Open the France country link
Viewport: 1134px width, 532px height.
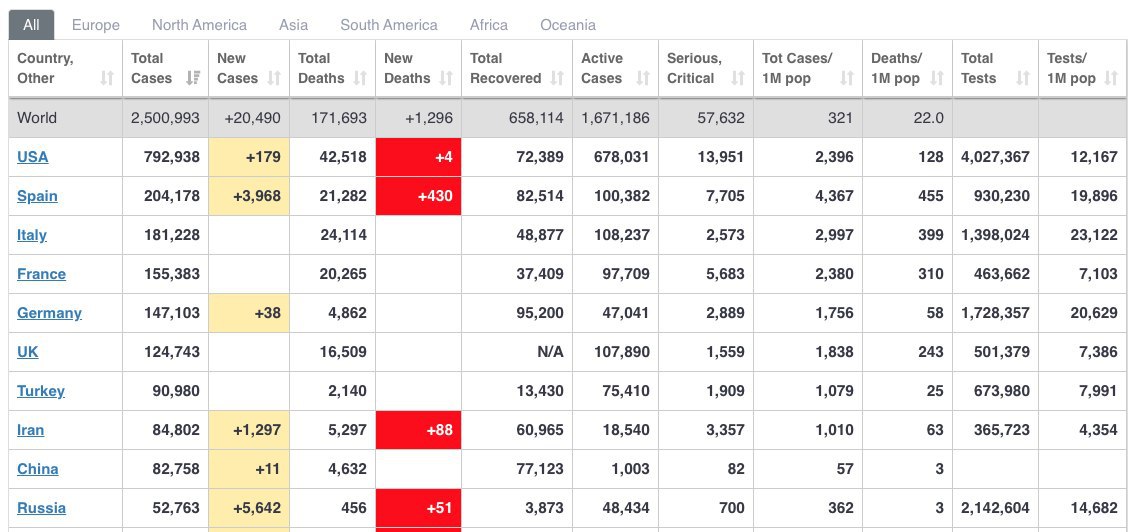(41, 274)
